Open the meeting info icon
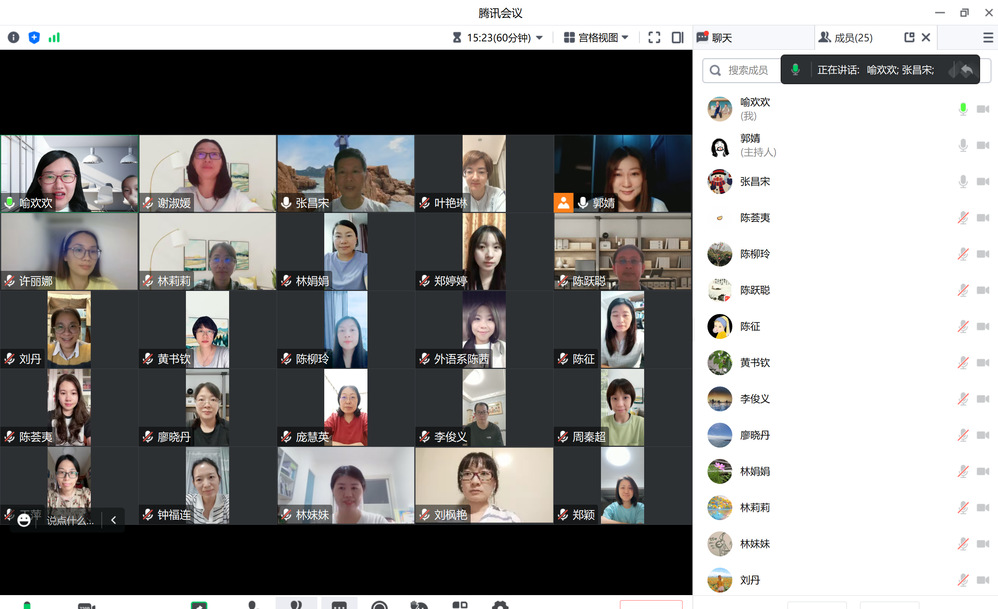 coord(13,38)
